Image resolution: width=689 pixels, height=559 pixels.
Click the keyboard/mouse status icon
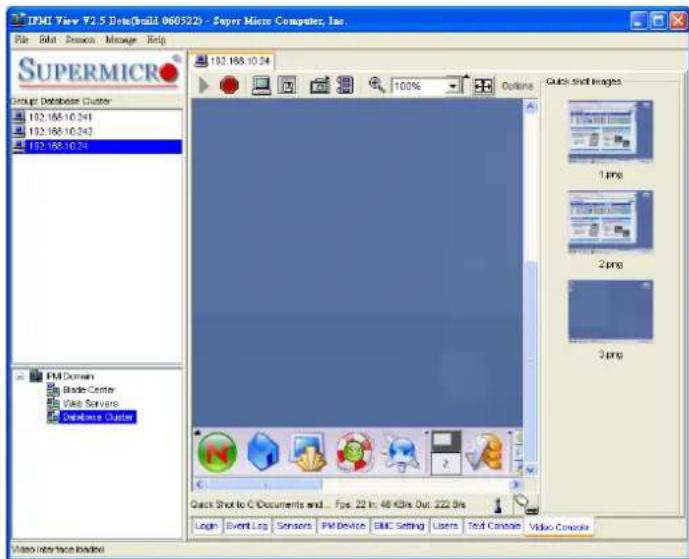coord(526,505)
